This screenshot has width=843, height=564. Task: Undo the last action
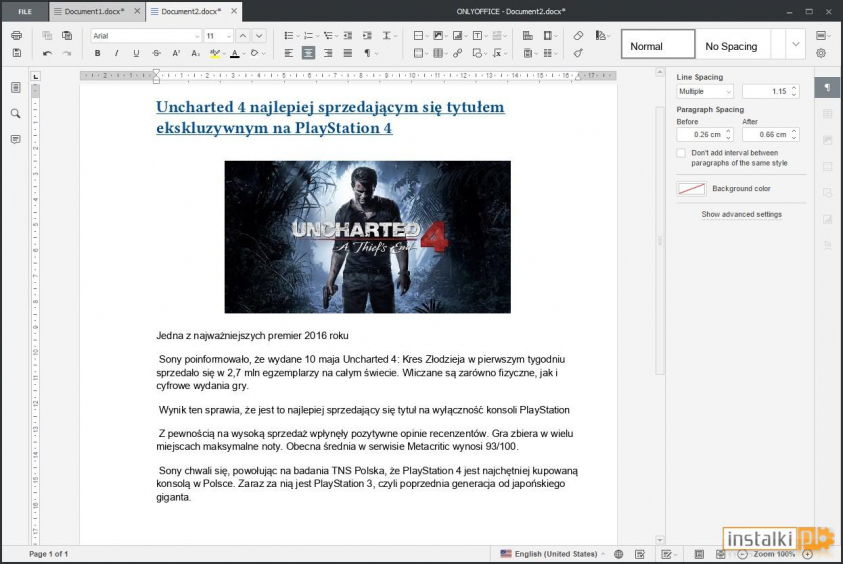tap(47, 53)
